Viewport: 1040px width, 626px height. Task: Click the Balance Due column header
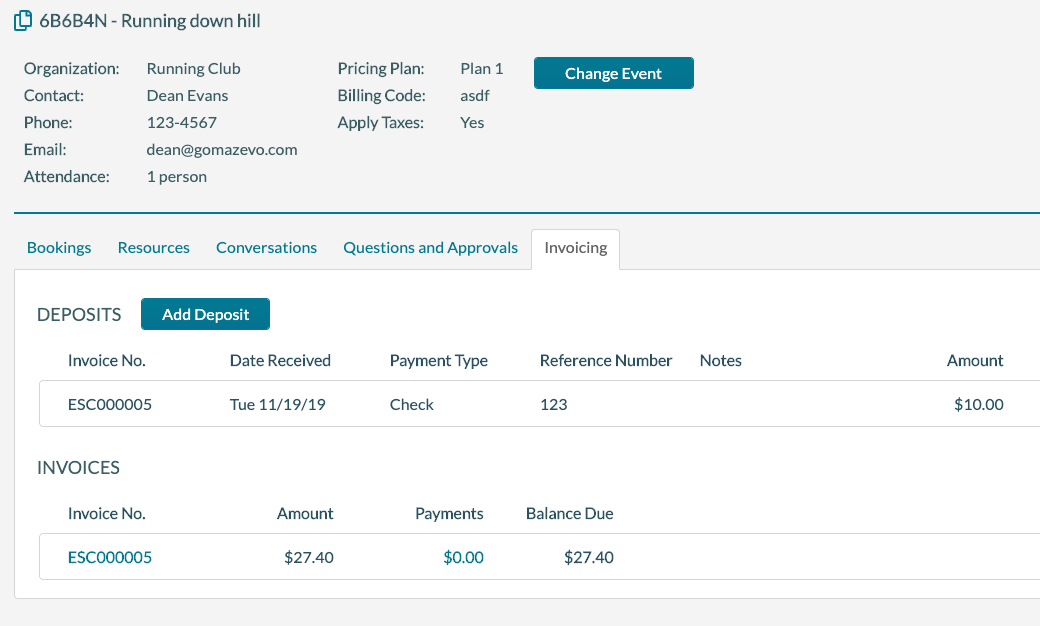coord(569,513)
